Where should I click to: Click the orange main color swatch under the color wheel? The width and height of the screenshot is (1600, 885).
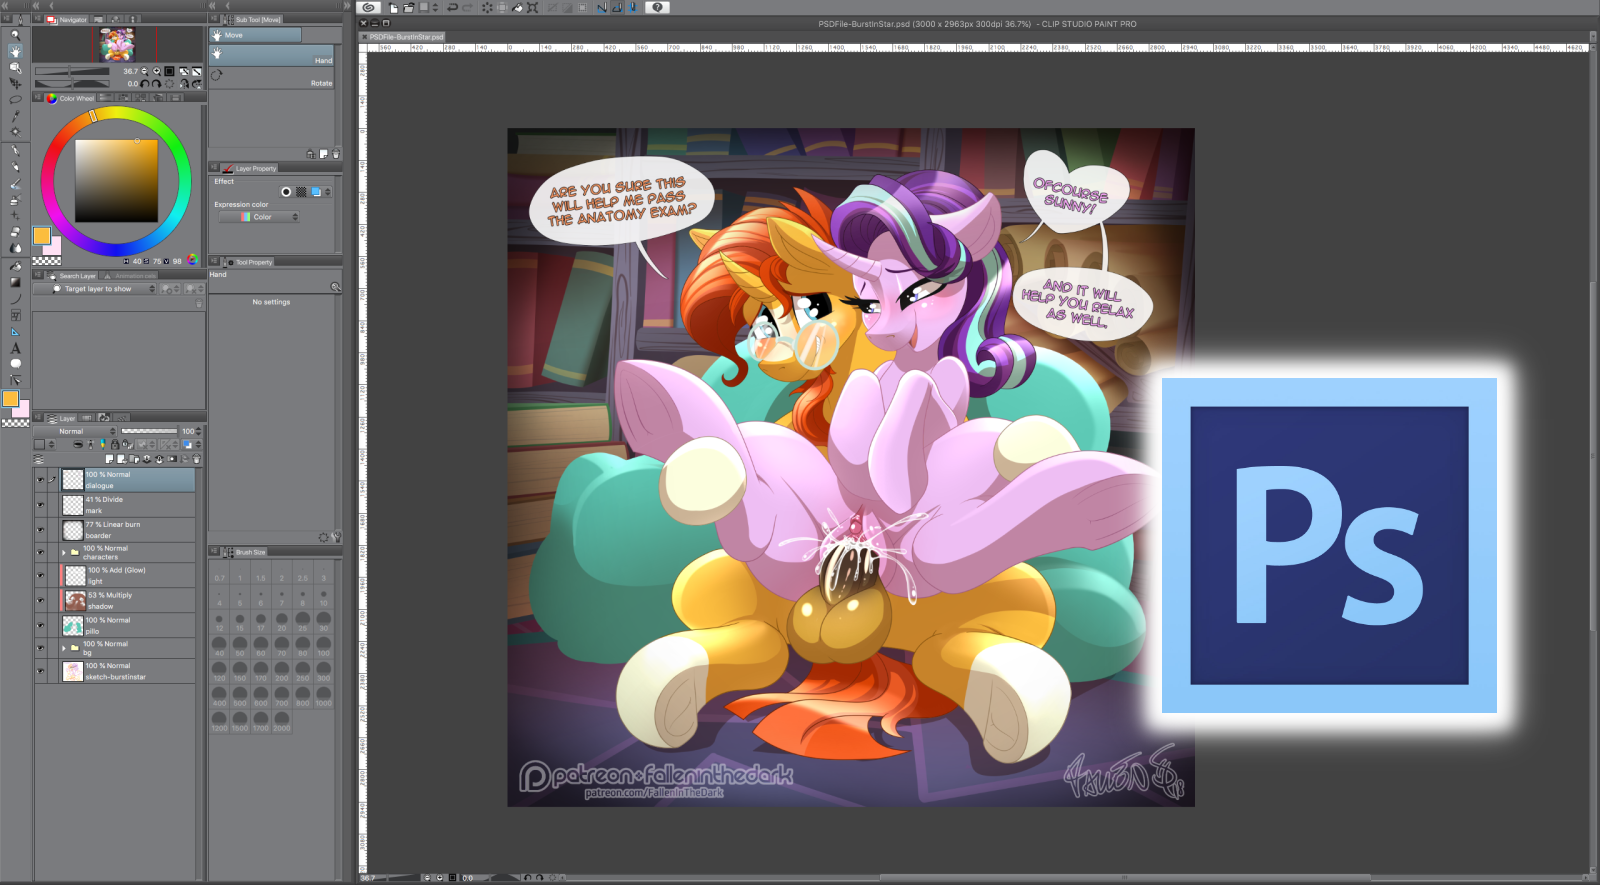point(41,236)
